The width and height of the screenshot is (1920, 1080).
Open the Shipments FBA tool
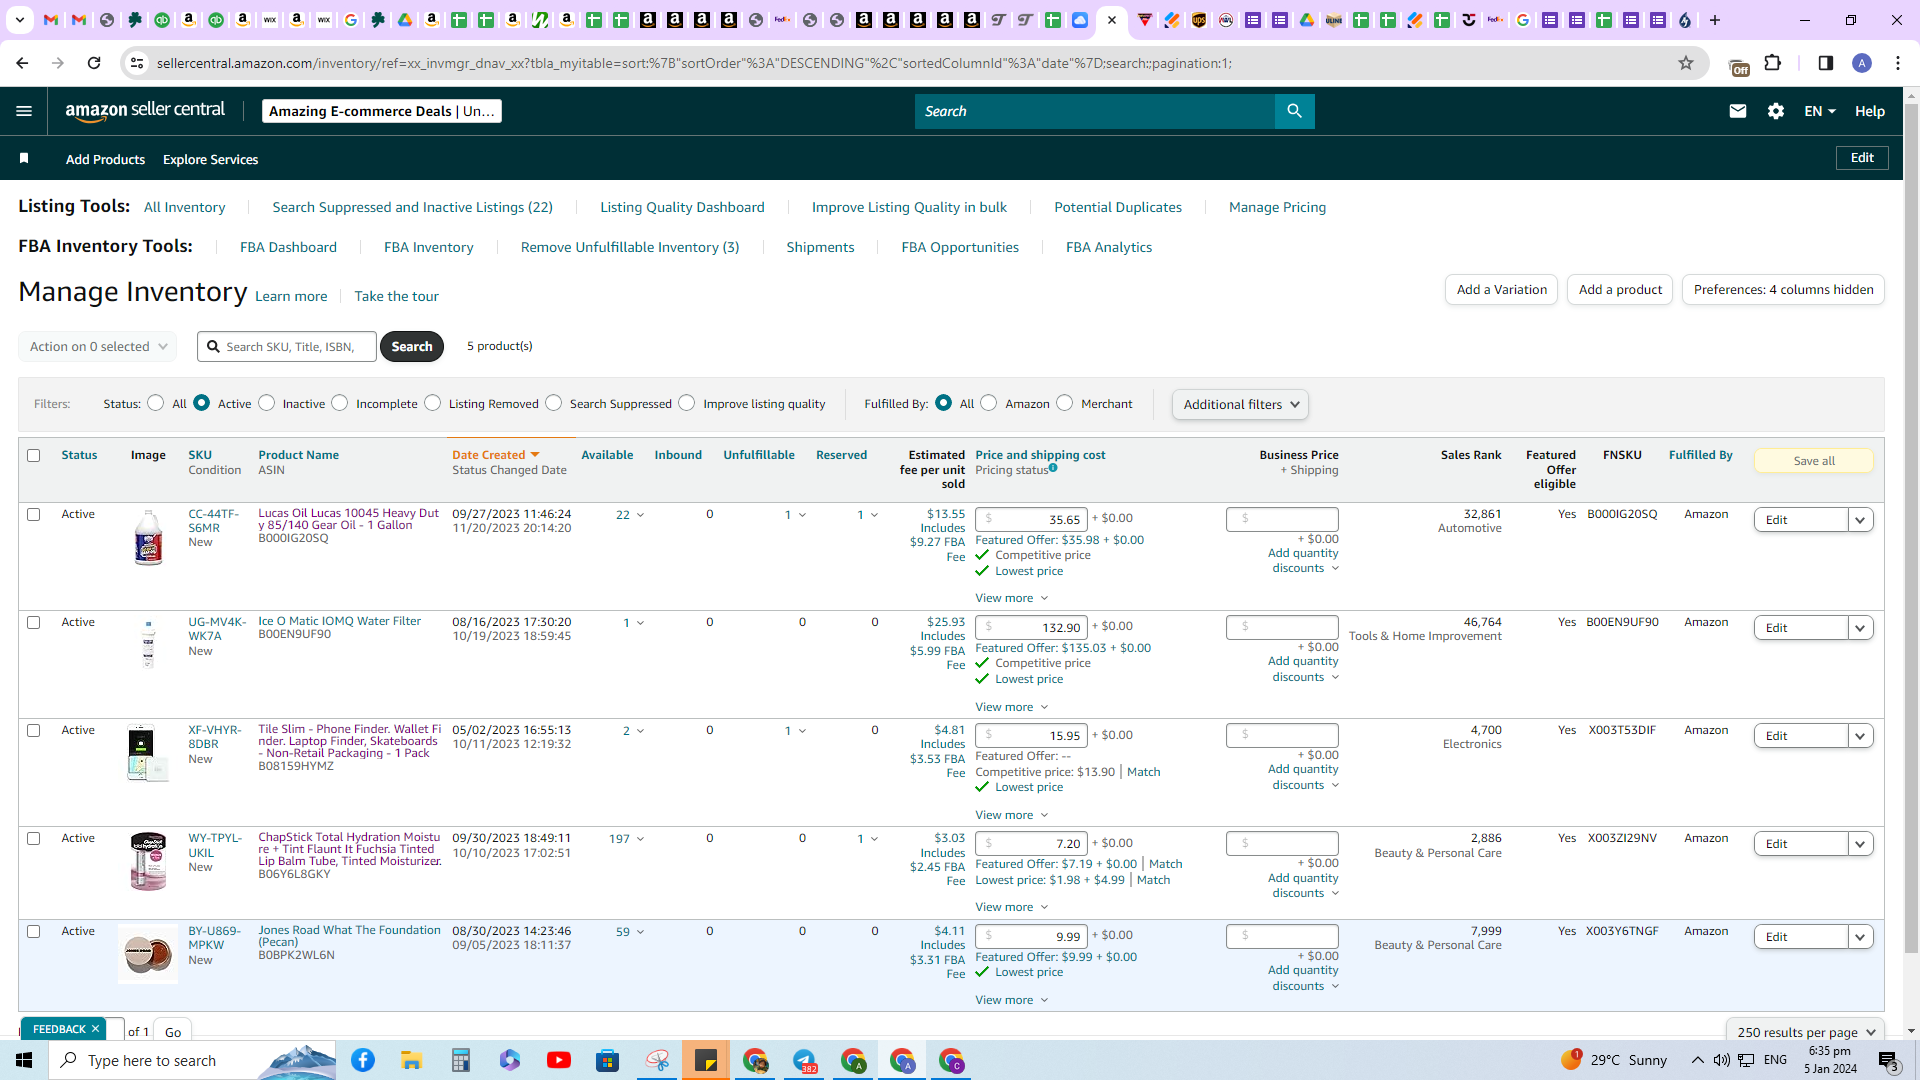tap(820, 247)
